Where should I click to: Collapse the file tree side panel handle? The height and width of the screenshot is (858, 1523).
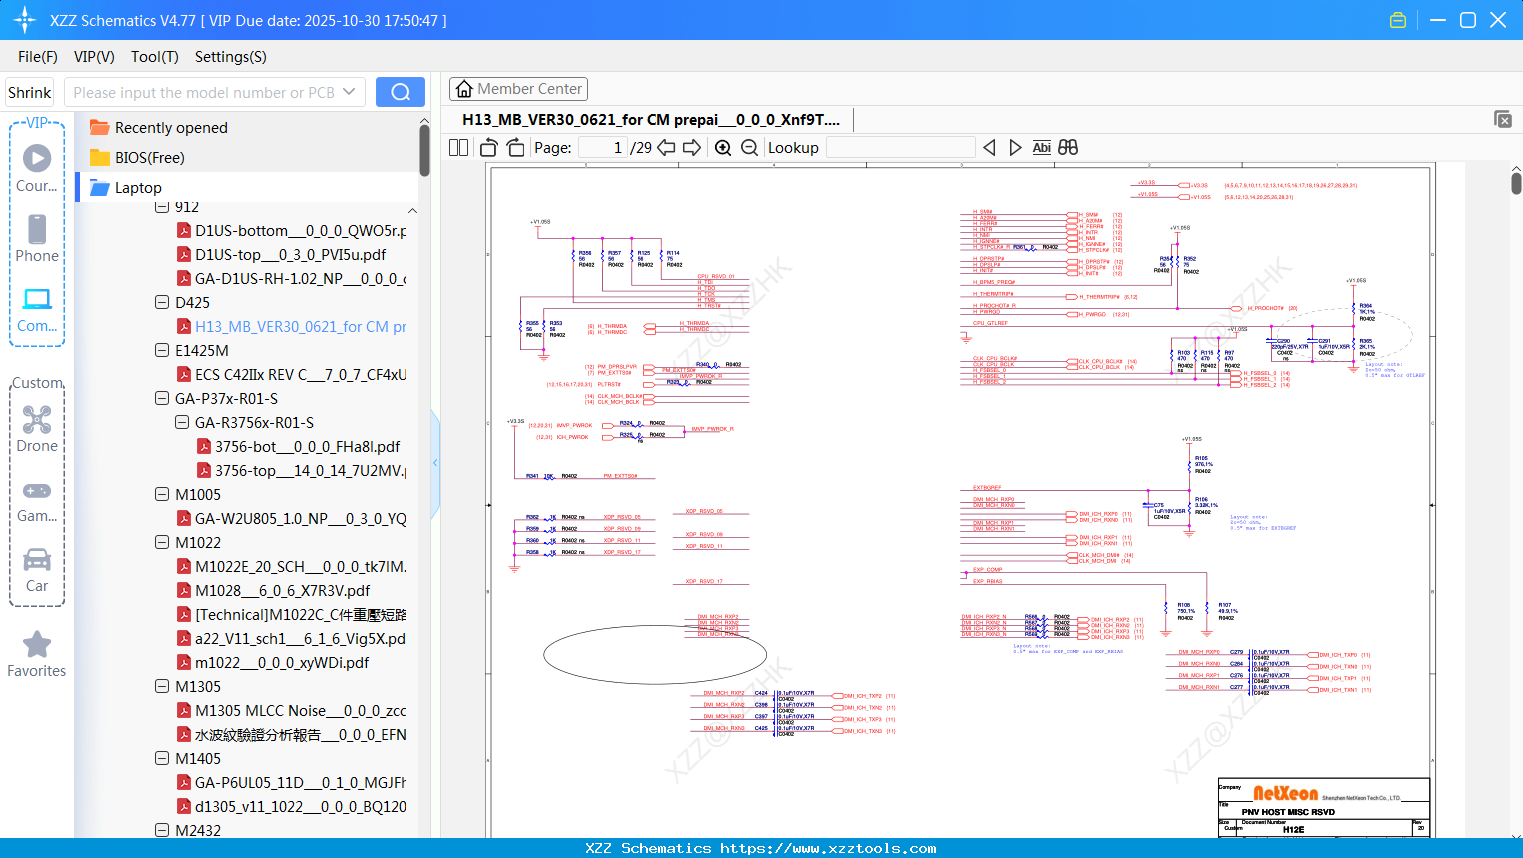click(435, 462)
